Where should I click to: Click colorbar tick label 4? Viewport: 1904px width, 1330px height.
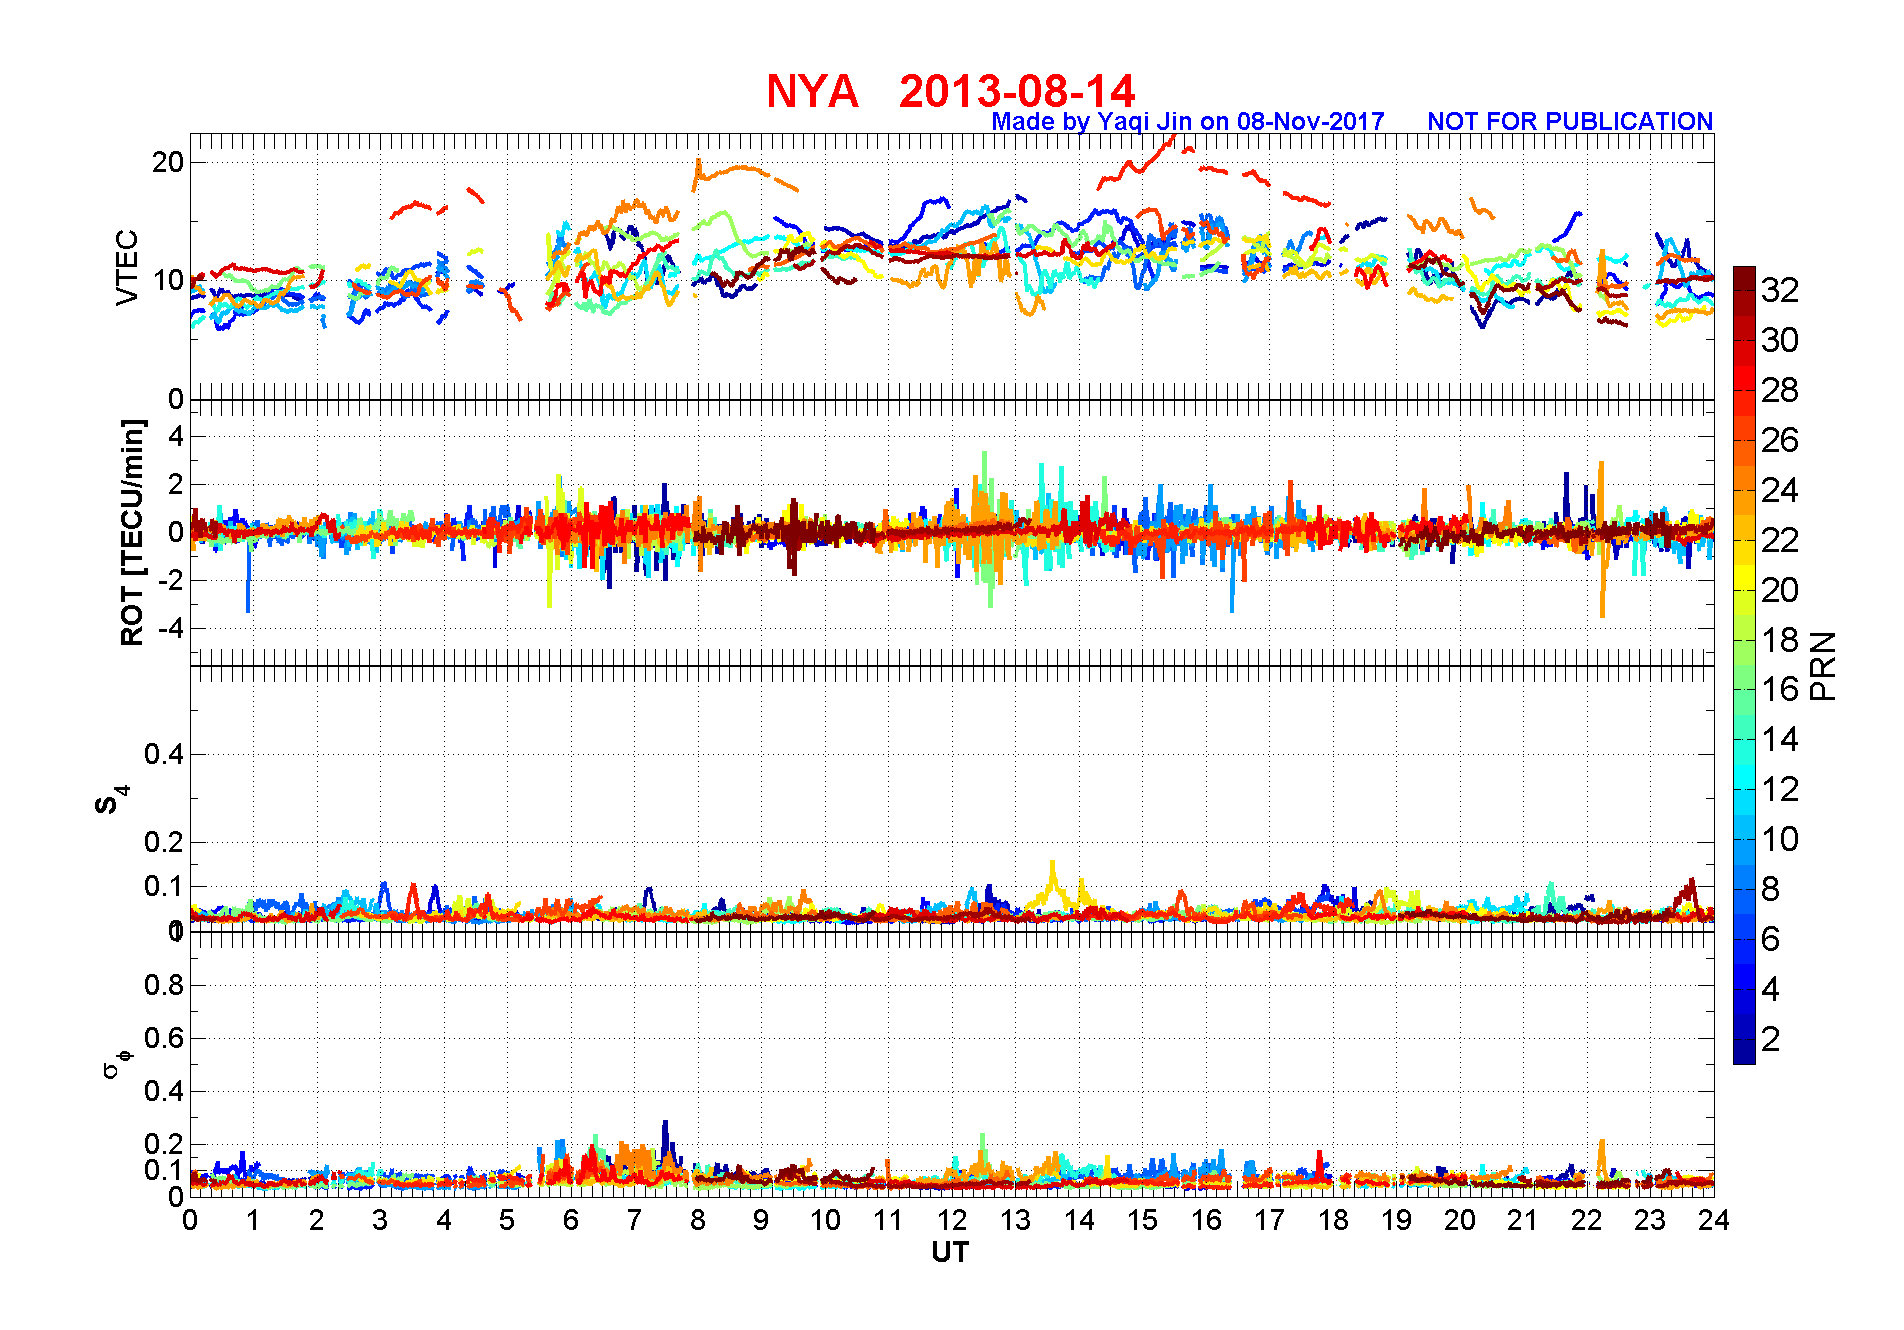pyautogui.click(x=1770, y=989)
